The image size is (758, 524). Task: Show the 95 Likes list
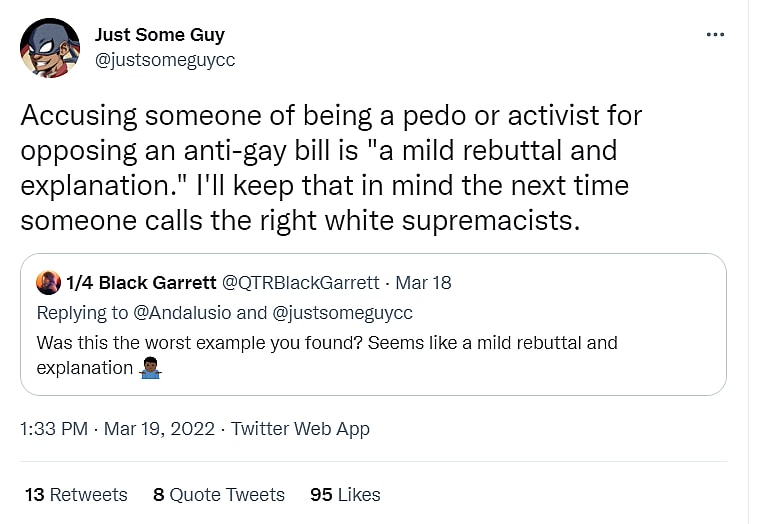(345, 495)
